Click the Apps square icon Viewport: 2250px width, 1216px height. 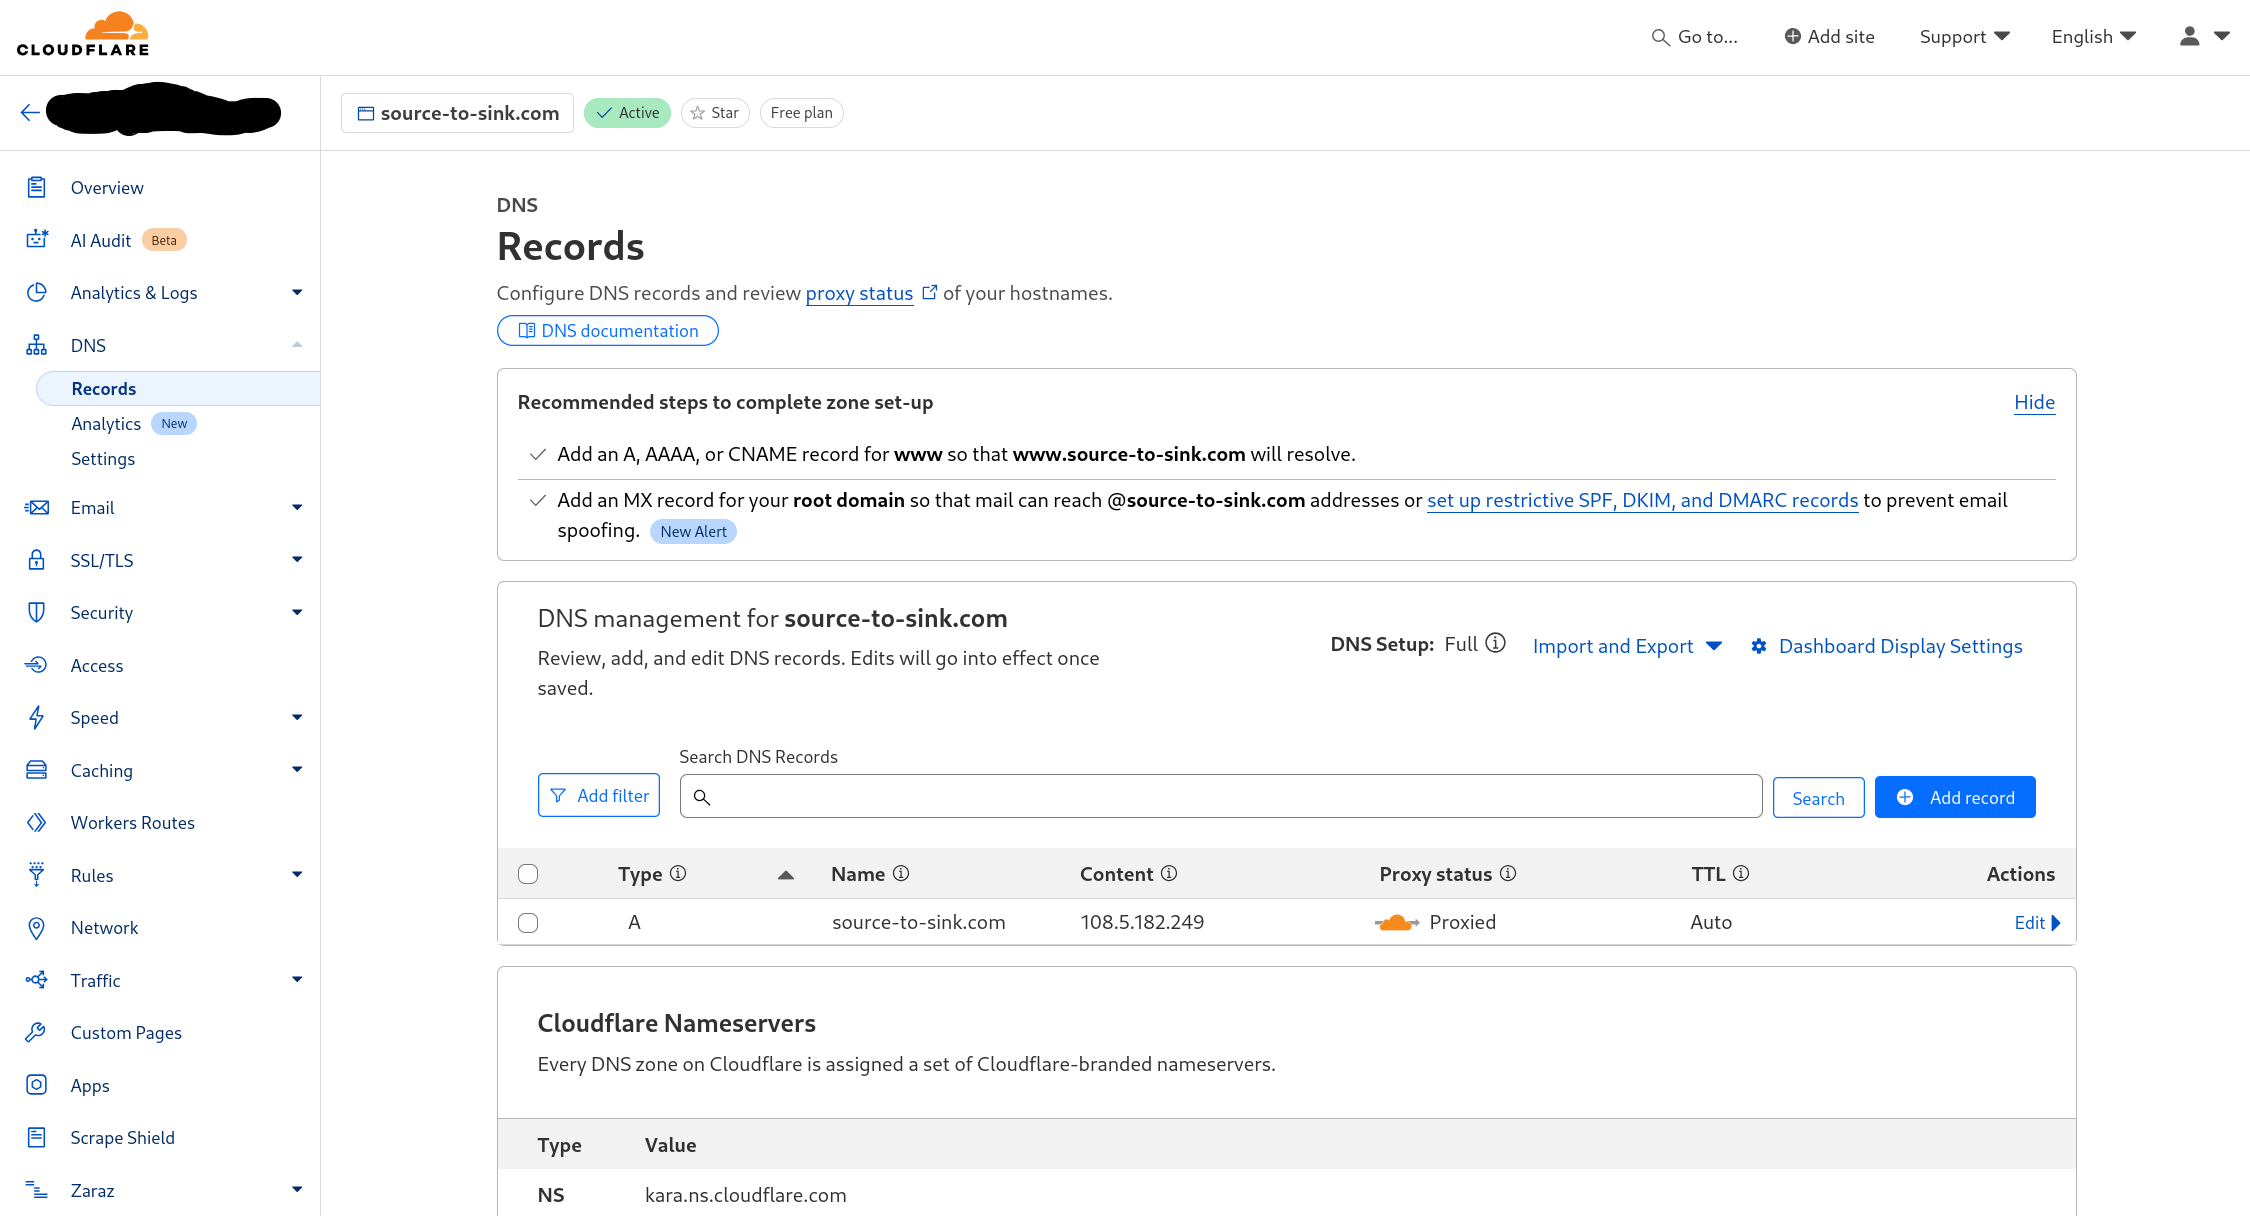pyautogui.click(x=37, y=1085)
